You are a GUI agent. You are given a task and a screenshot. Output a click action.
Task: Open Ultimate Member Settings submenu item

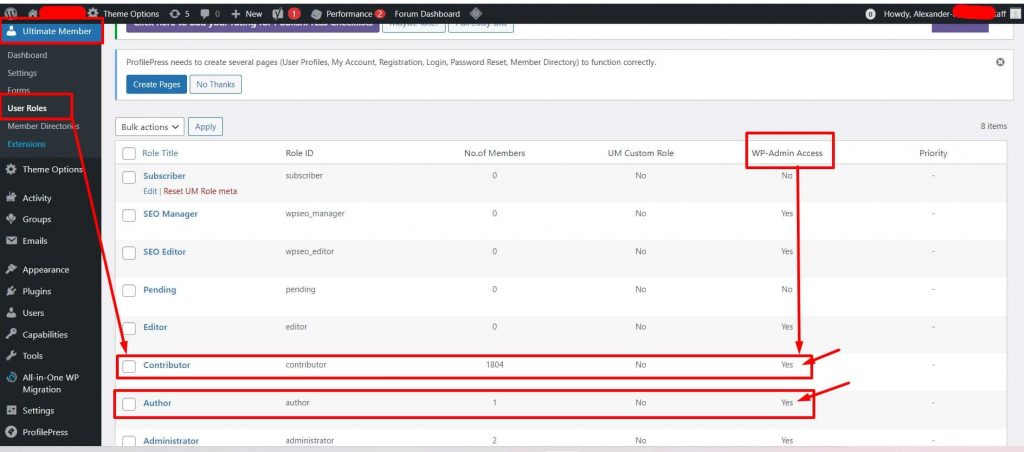(x=22, y=73)
